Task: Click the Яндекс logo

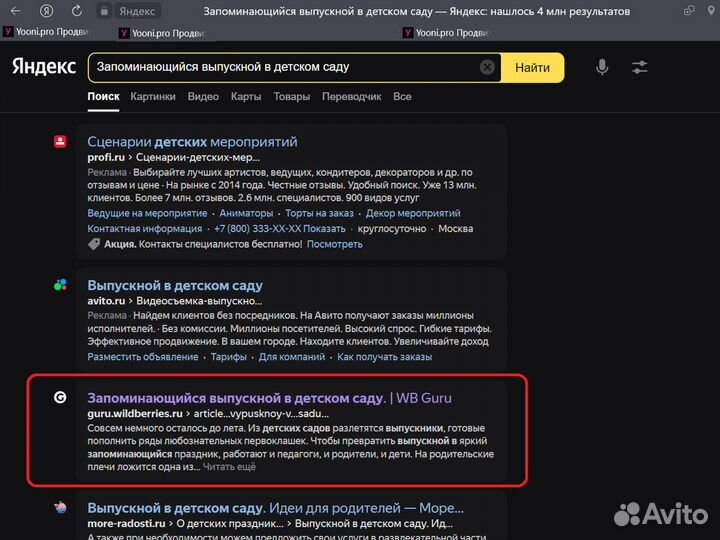Action: coord(44,67)
